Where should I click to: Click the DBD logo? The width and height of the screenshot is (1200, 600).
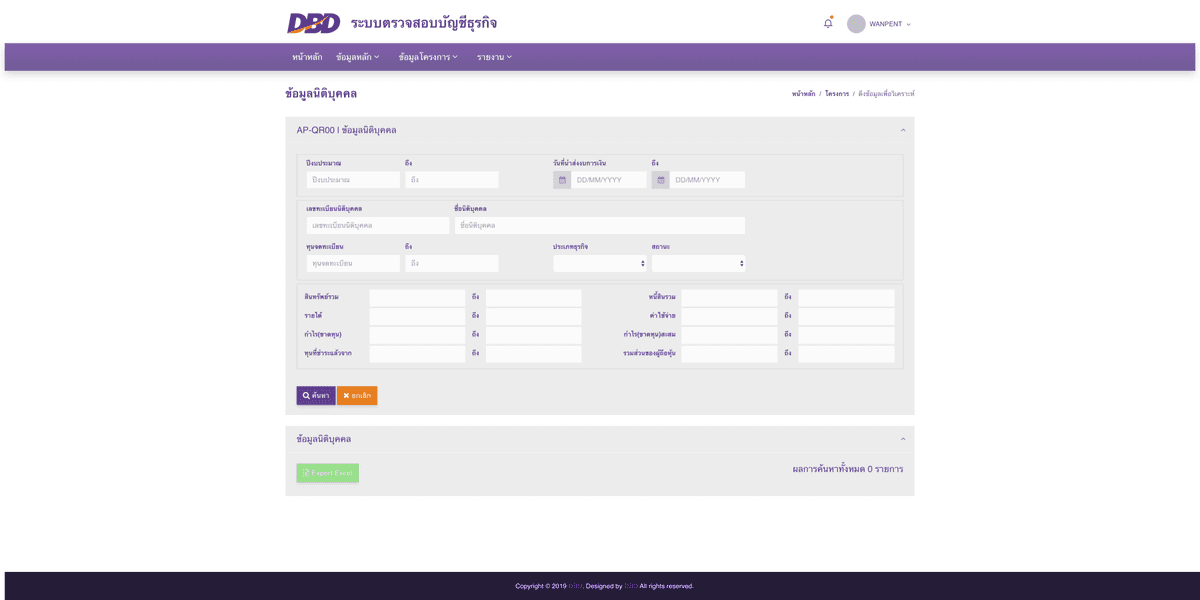pyautogui.click(x=313, y=23)
